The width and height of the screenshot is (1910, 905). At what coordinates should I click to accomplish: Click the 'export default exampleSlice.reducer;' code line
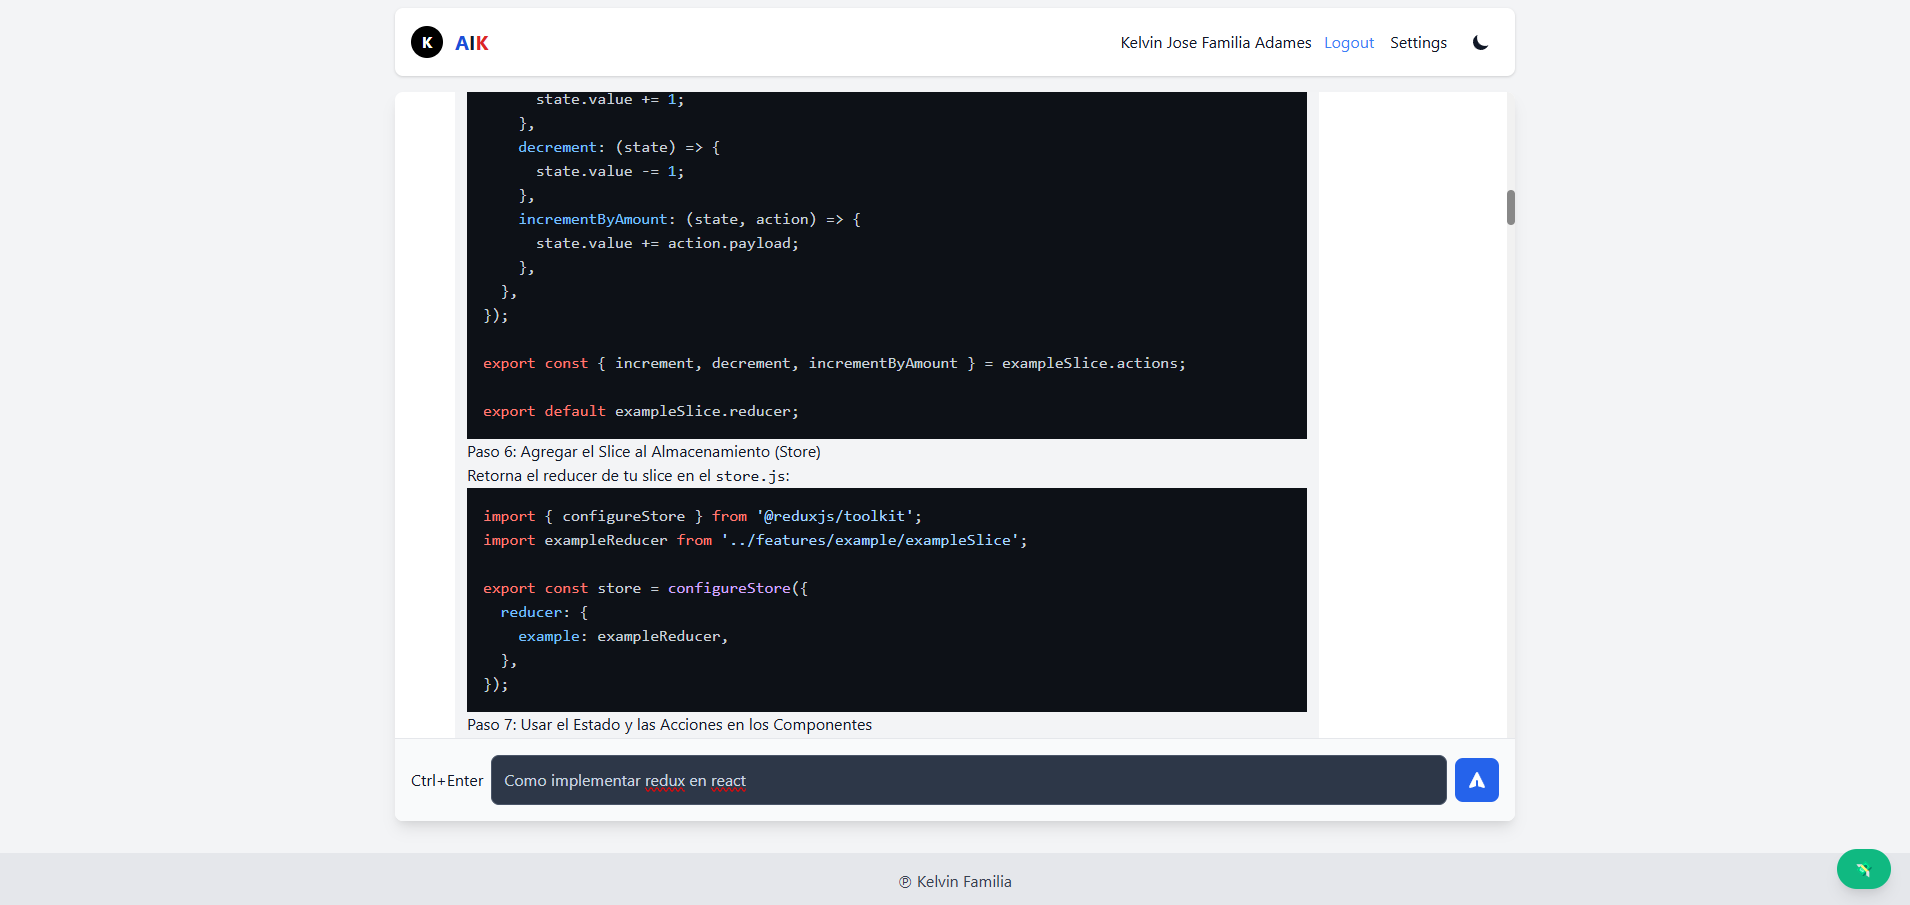point(641,411)
